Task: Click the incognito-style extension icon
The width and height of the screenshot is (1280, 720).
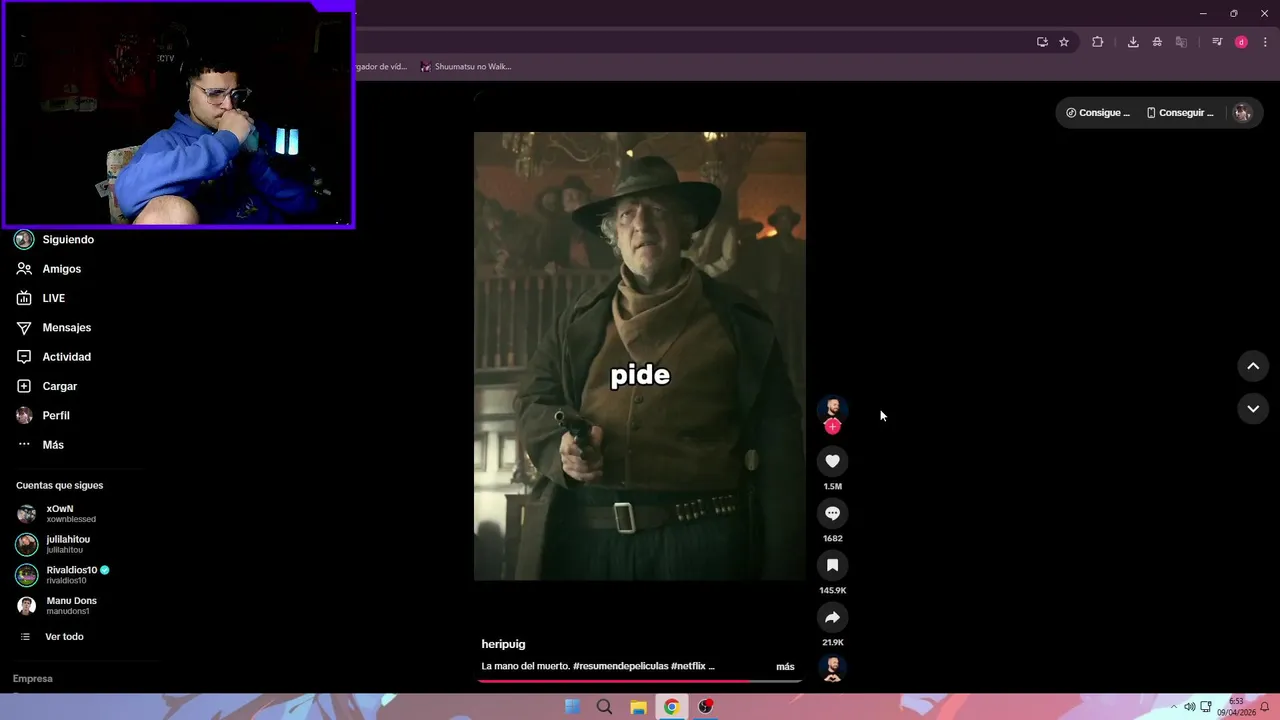Action: click(x=1157, y=42)
